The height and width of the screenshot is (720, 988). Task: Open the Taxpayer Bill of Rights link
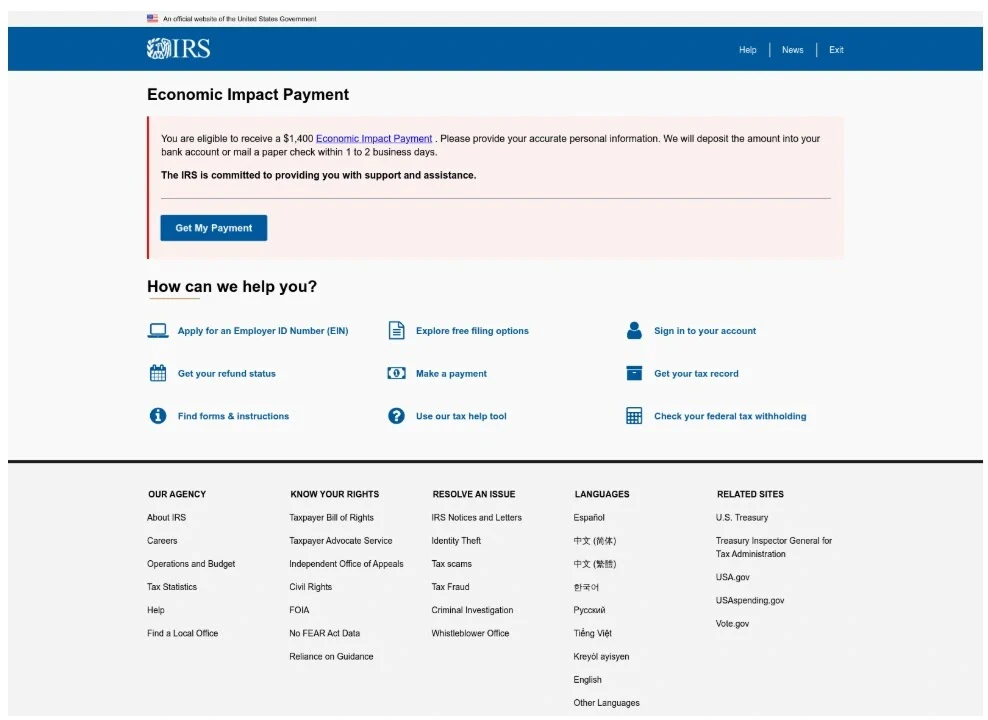(331, 518)
